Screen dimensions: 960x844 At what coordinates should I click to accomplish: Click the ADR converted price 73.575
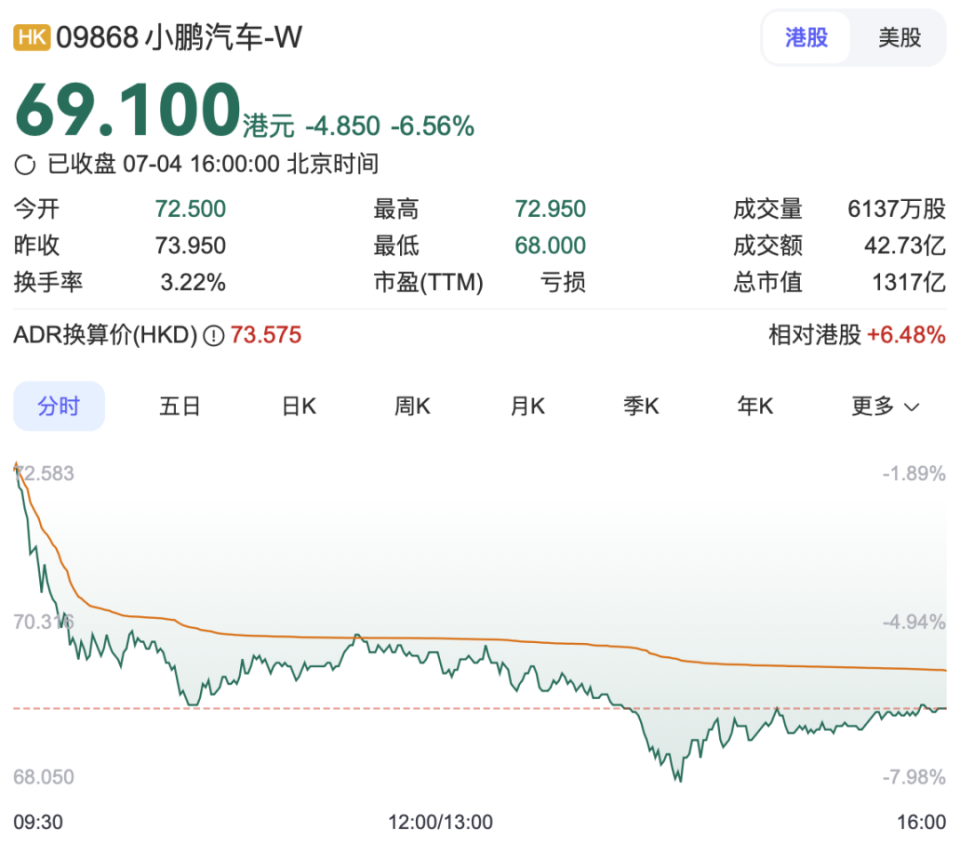[266, 335]
